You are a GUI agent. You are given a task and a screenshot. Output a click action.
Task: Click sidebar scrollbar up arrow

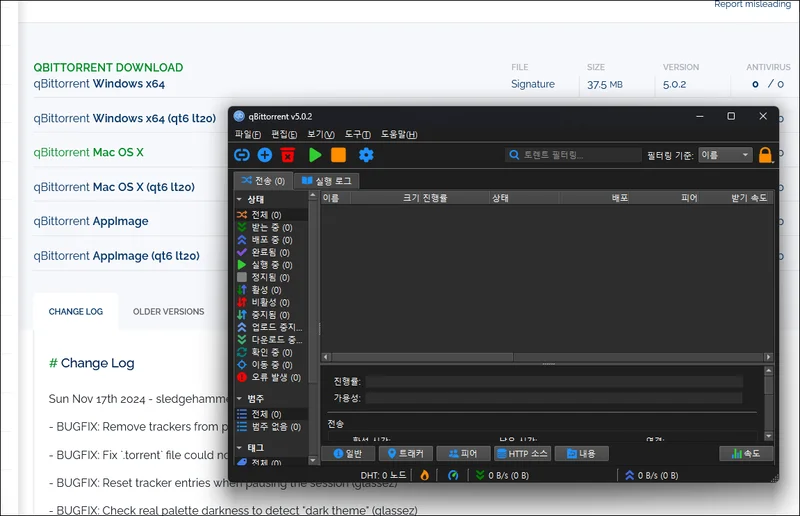[313, 195]
